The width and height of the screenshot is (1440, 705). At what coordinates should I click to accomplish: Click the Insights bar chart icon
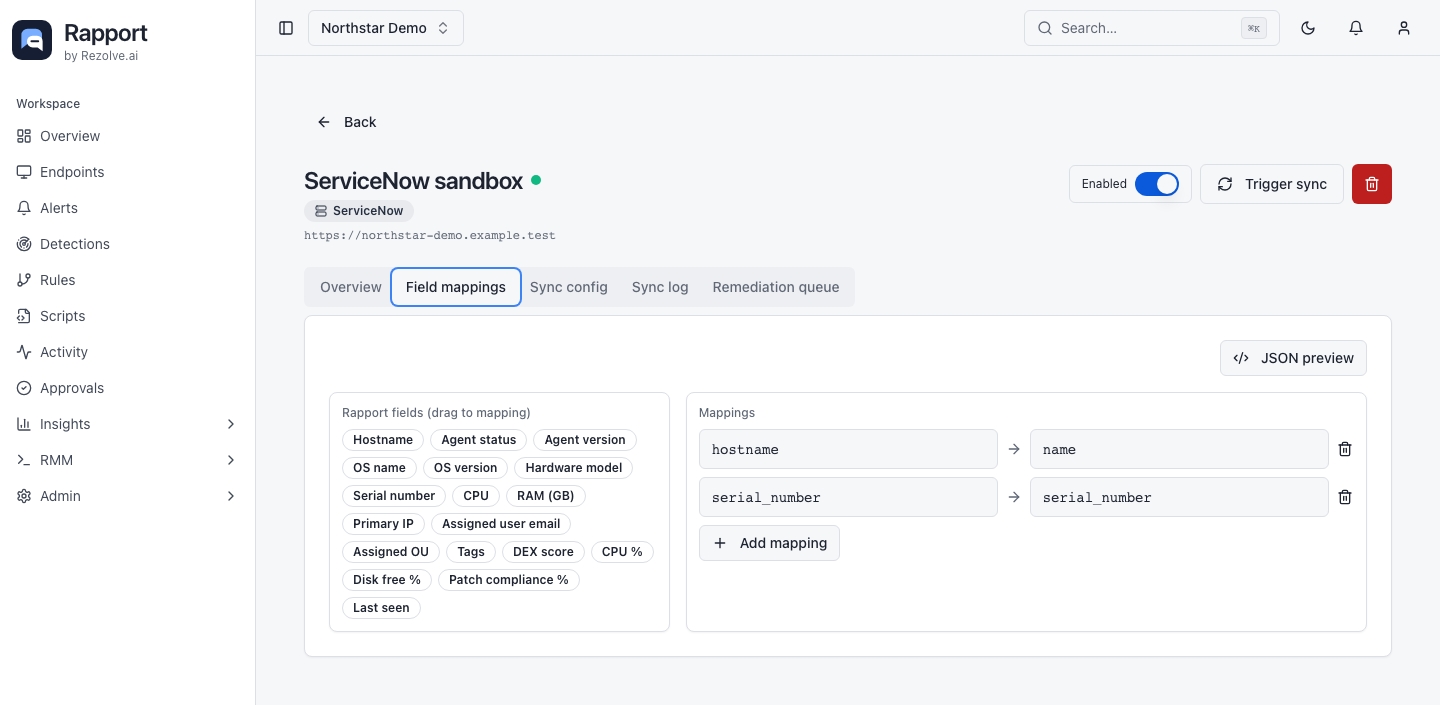24,424
